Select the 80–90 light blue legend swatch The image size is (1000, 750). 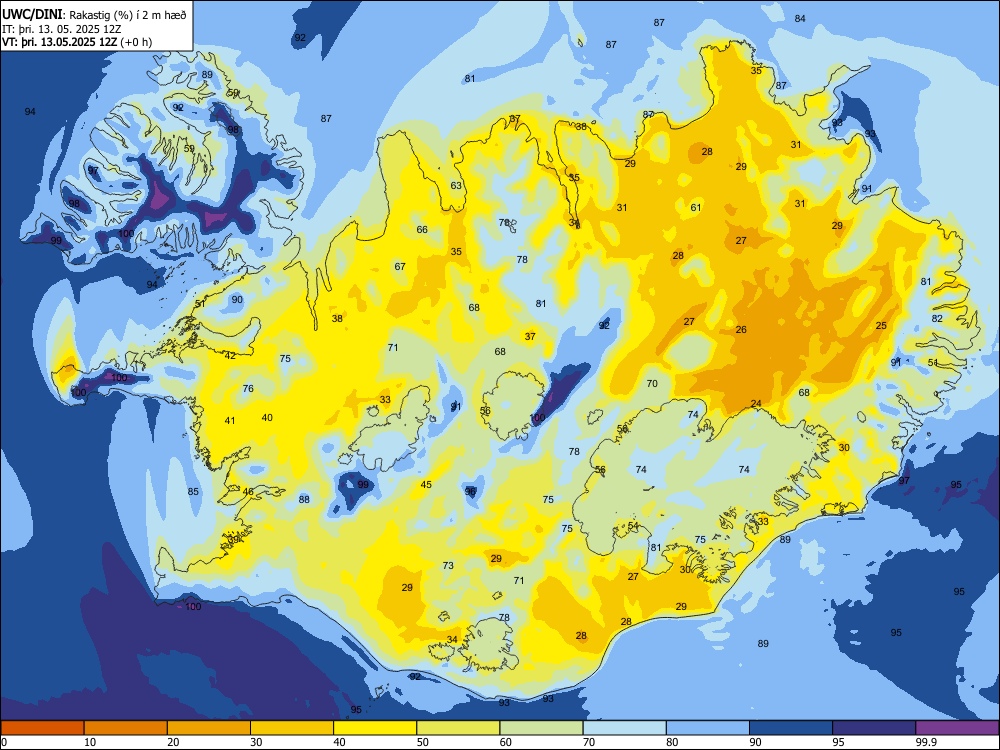[708, 728]
